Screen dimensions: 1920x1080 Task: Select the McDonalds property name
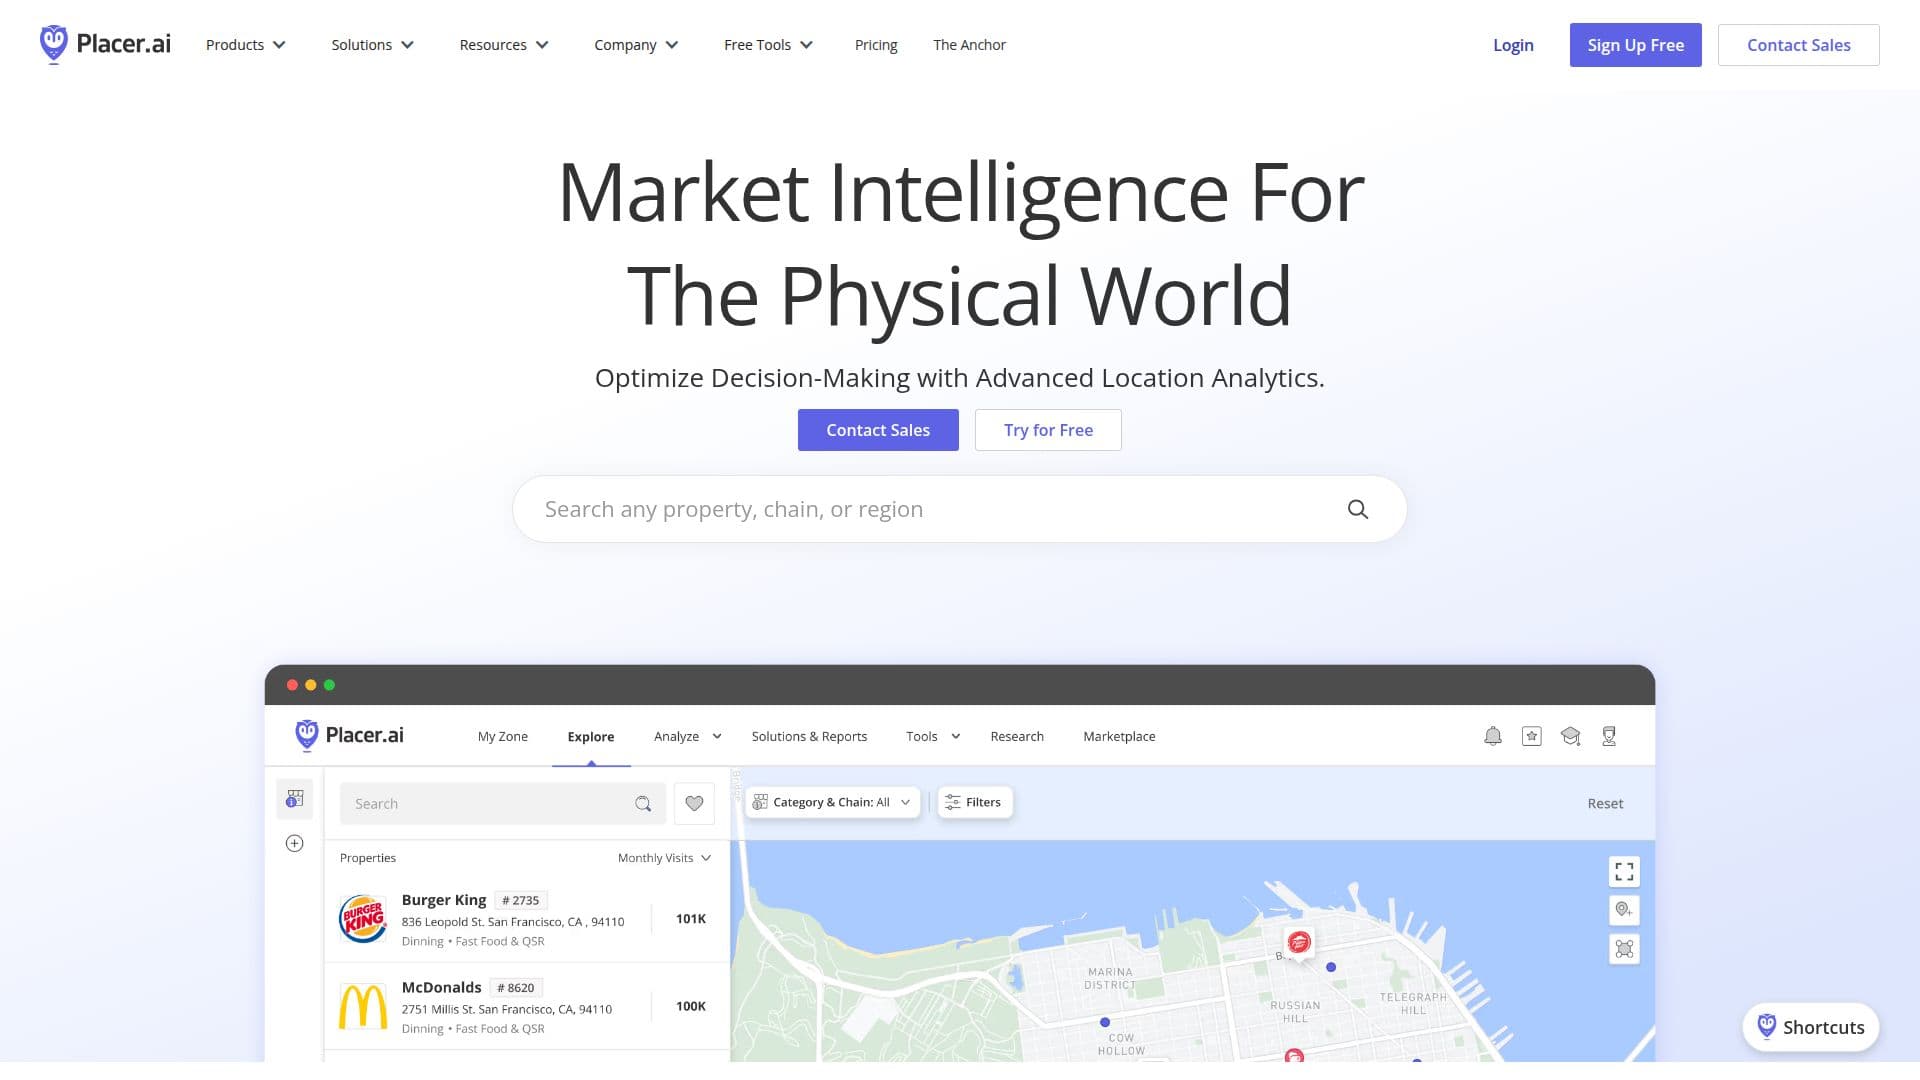(x=441, y=987)
